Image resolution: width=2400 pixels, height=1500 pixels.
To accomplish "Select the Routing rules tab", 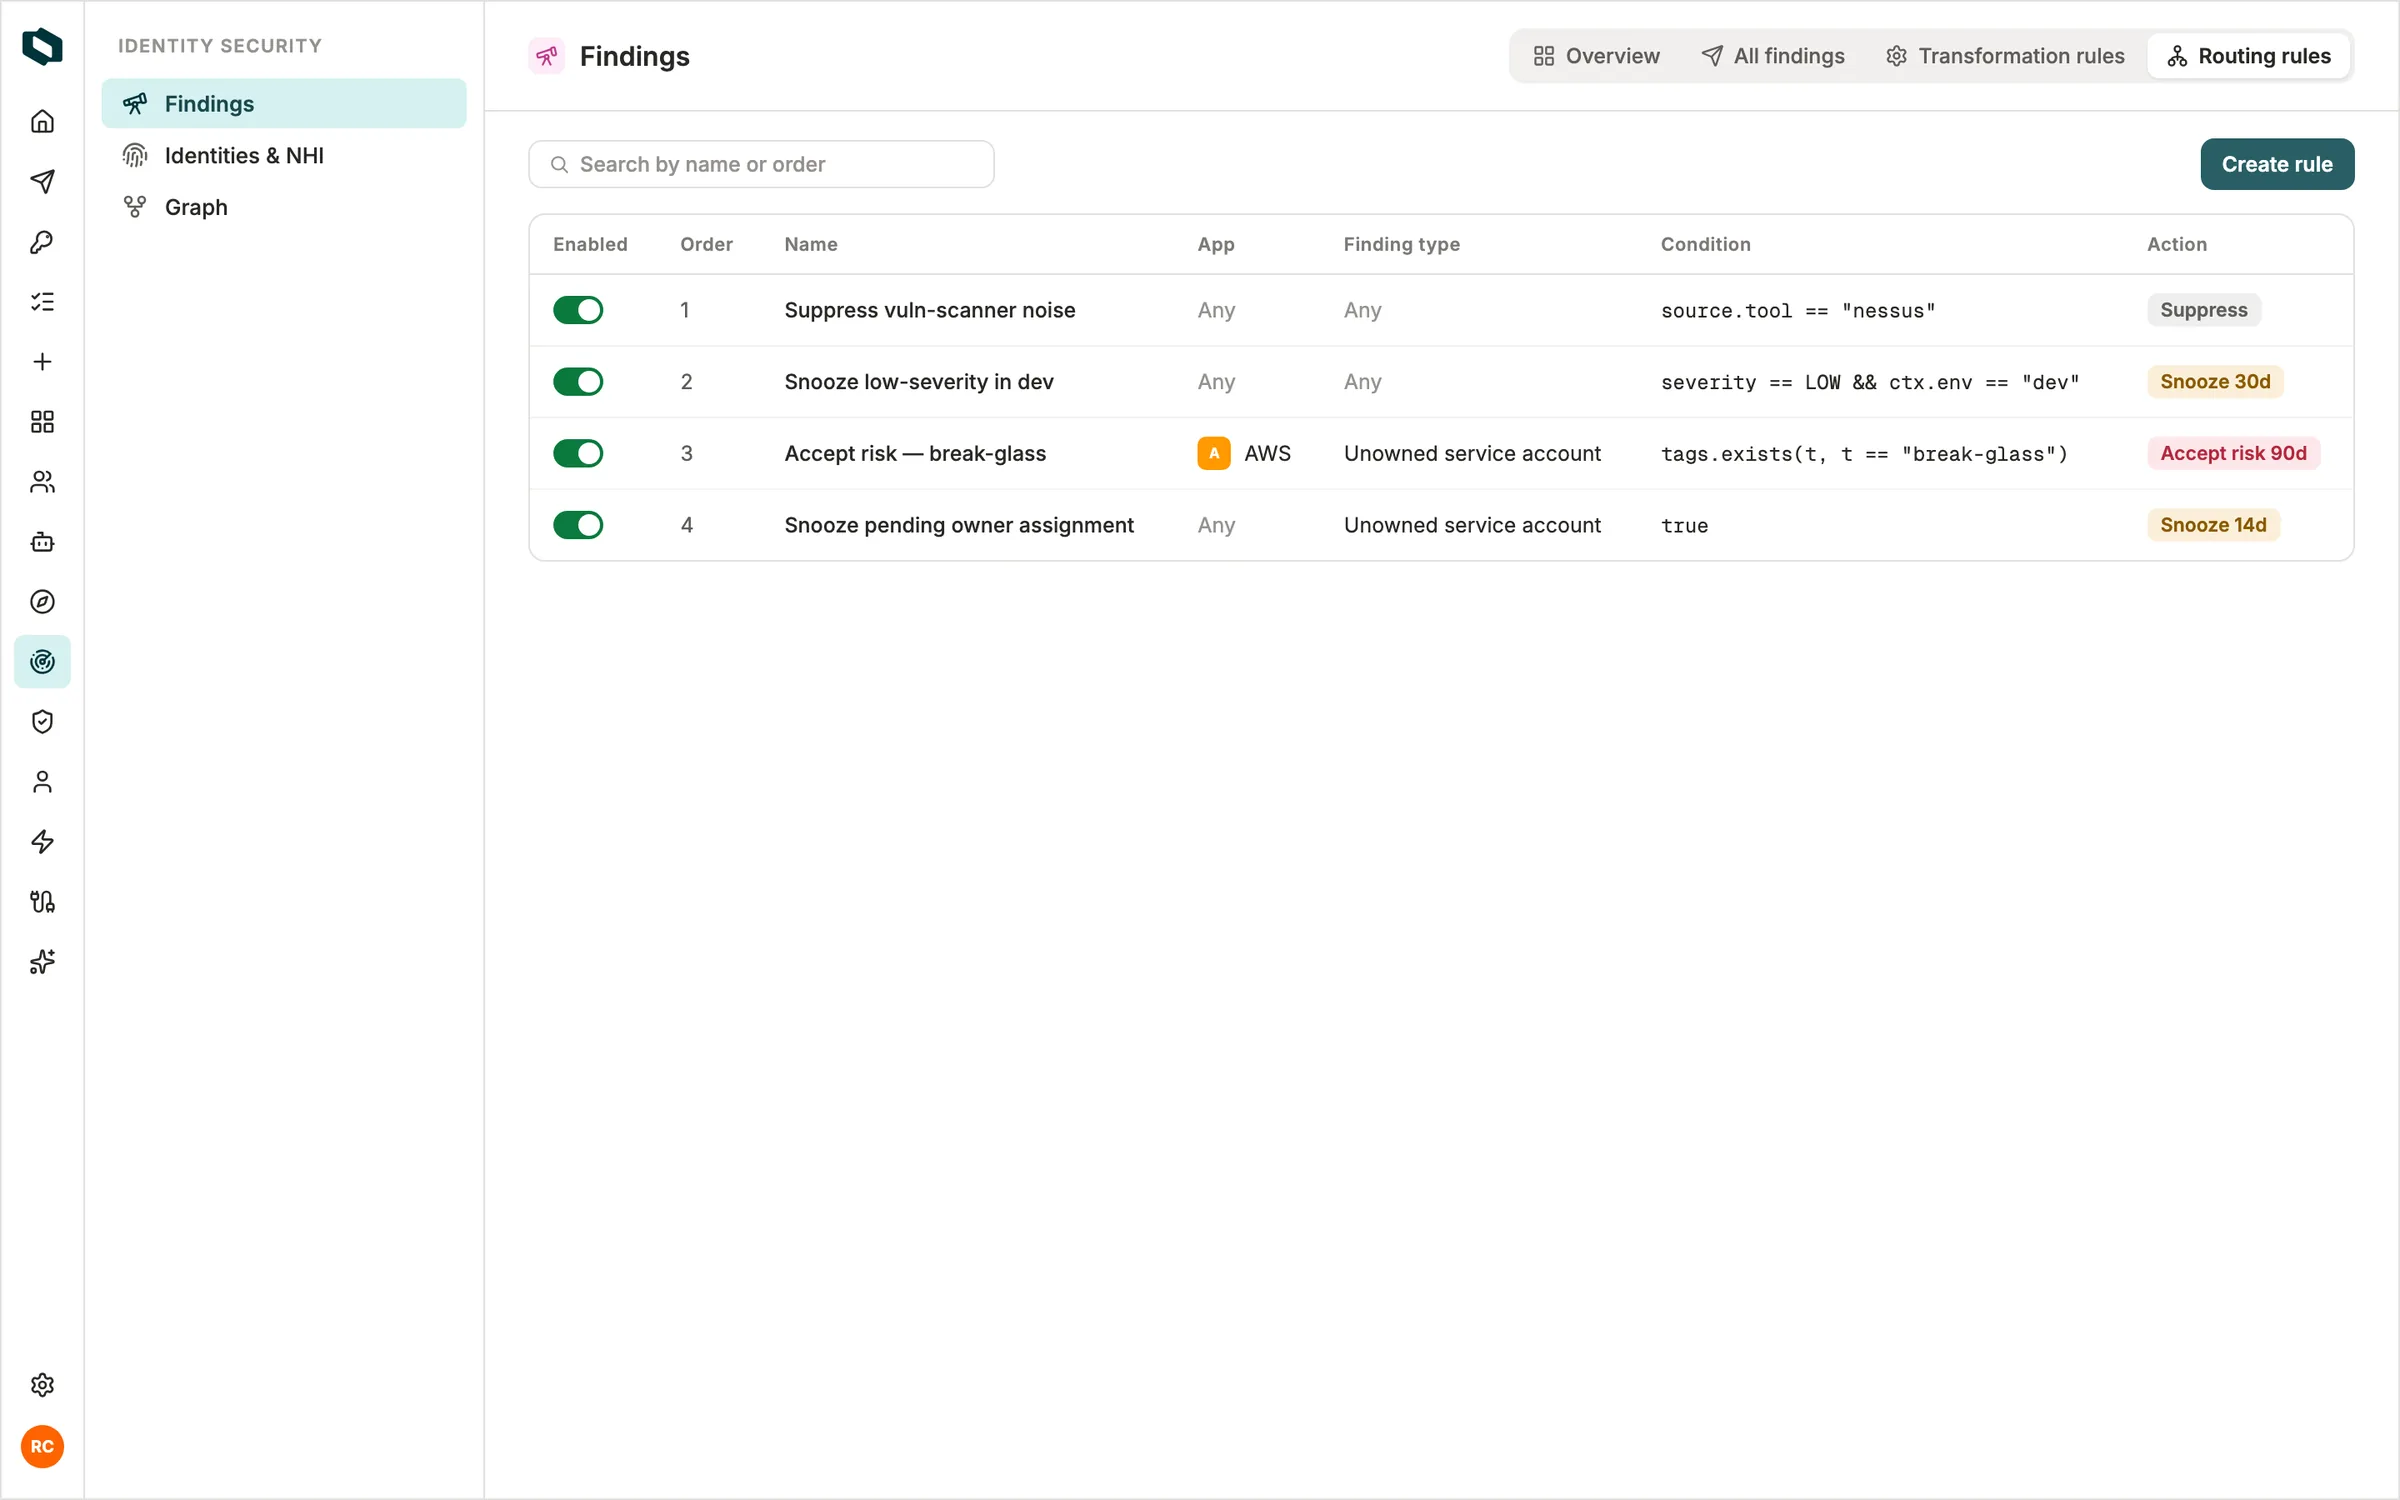I will click(x=2249, y=56).
